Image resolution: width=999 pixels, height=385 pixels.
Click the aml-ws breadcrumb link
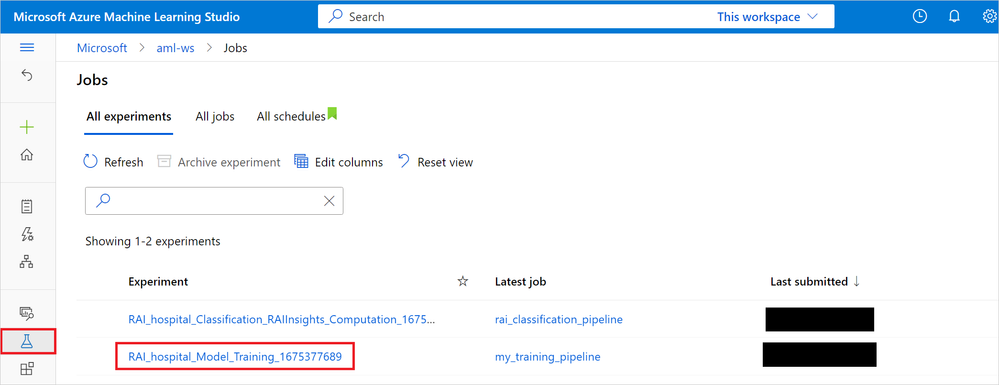tap(175, 48)
